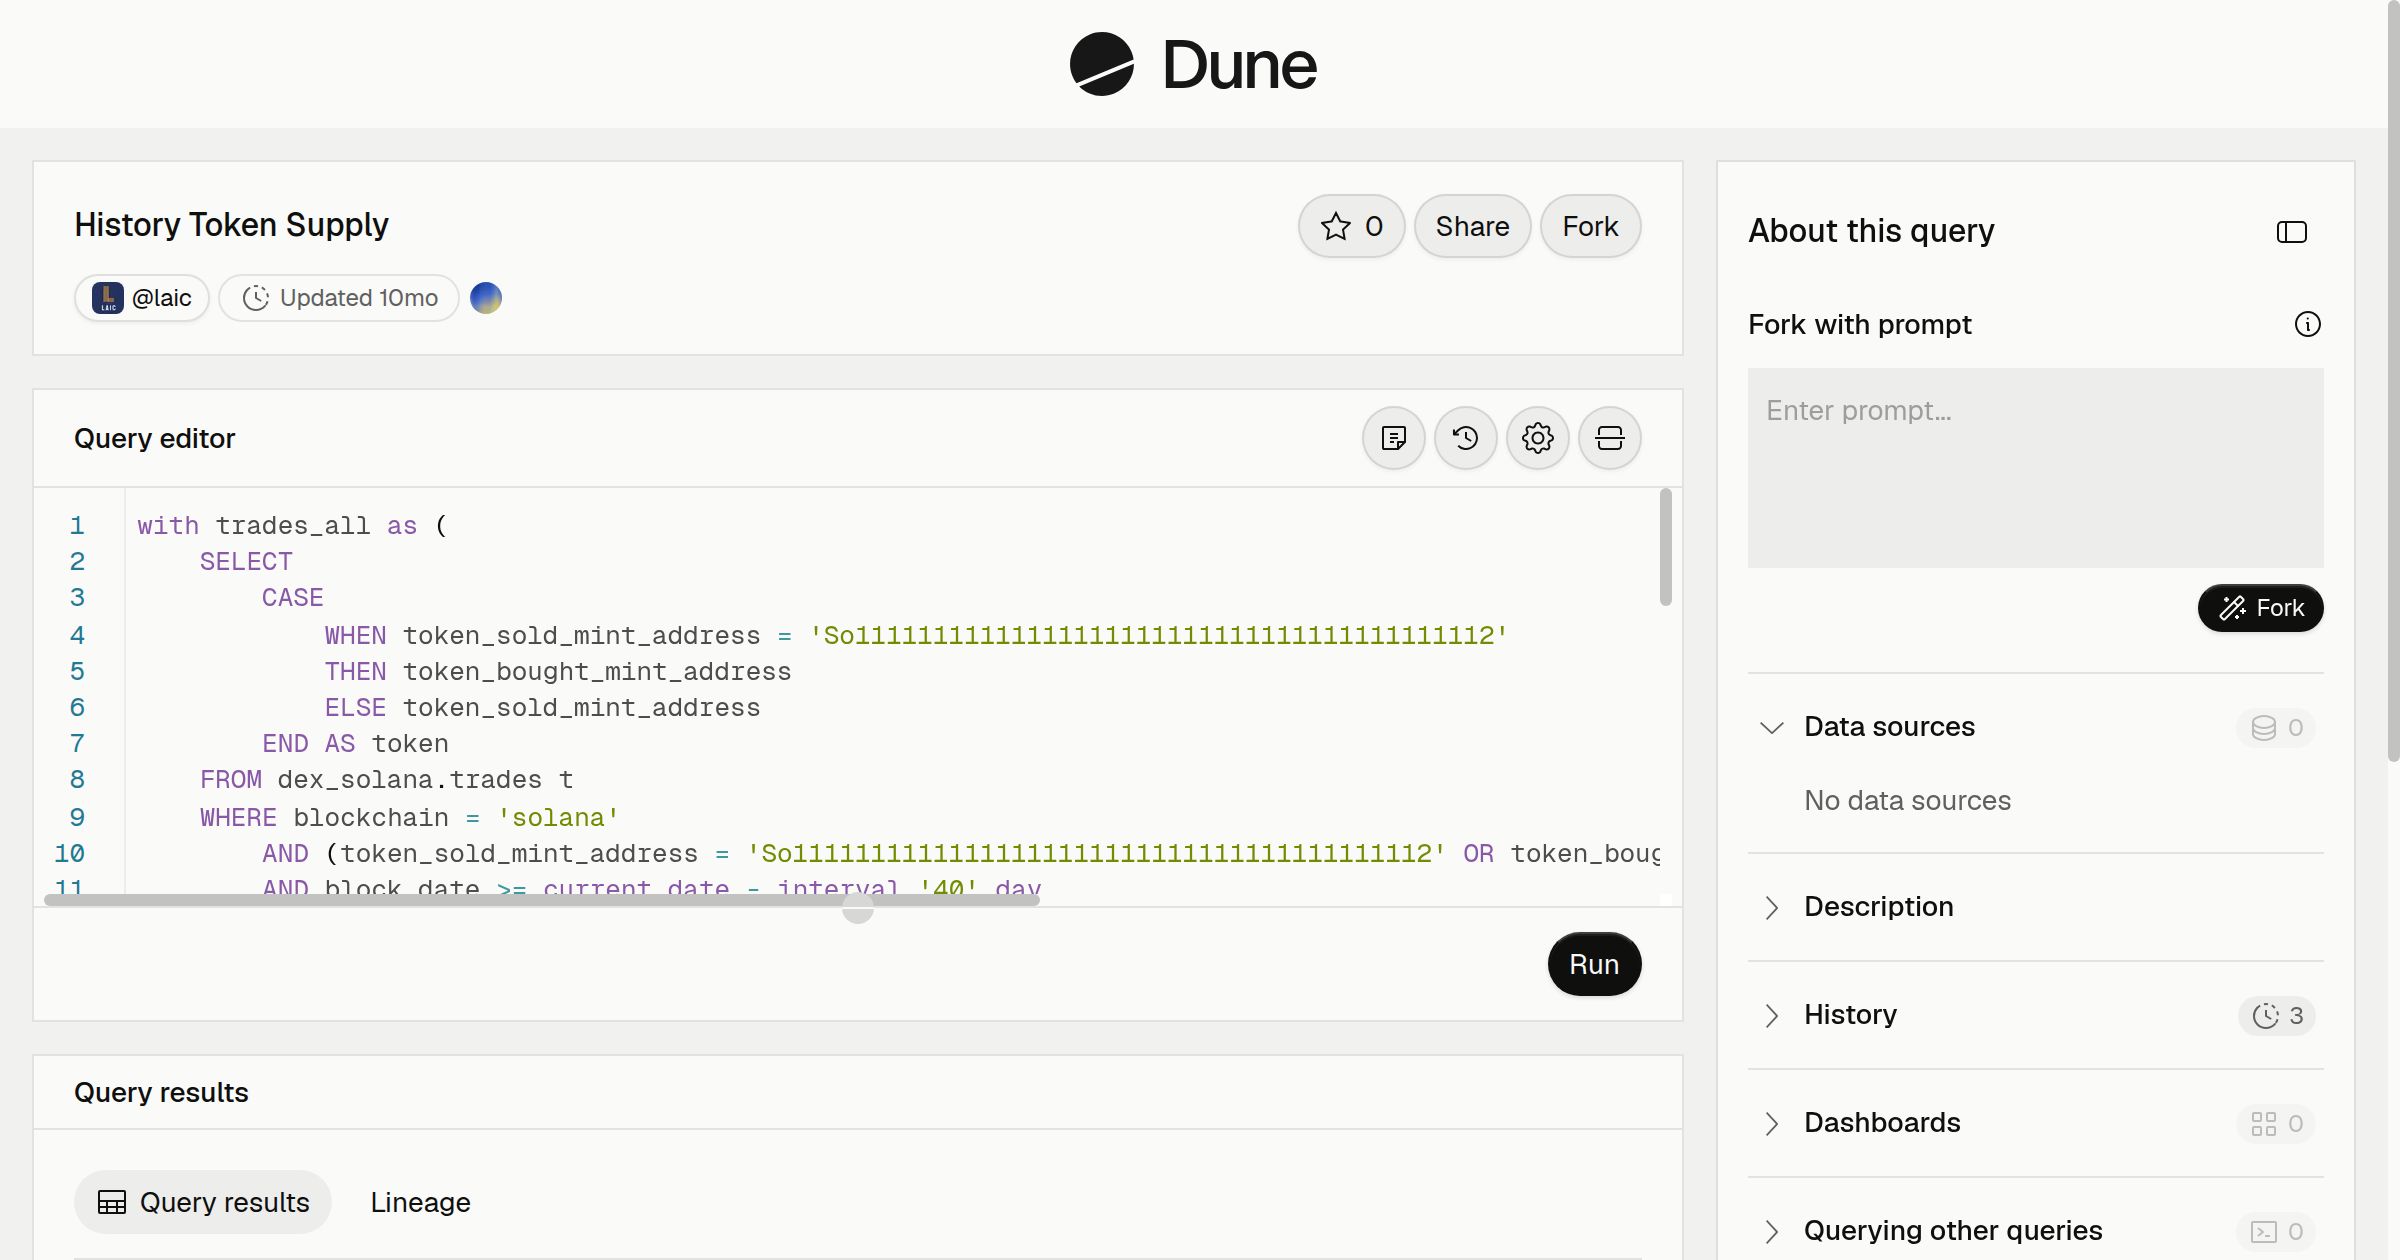Click the page vertical scrollbar

click(x=2393, y=380)
